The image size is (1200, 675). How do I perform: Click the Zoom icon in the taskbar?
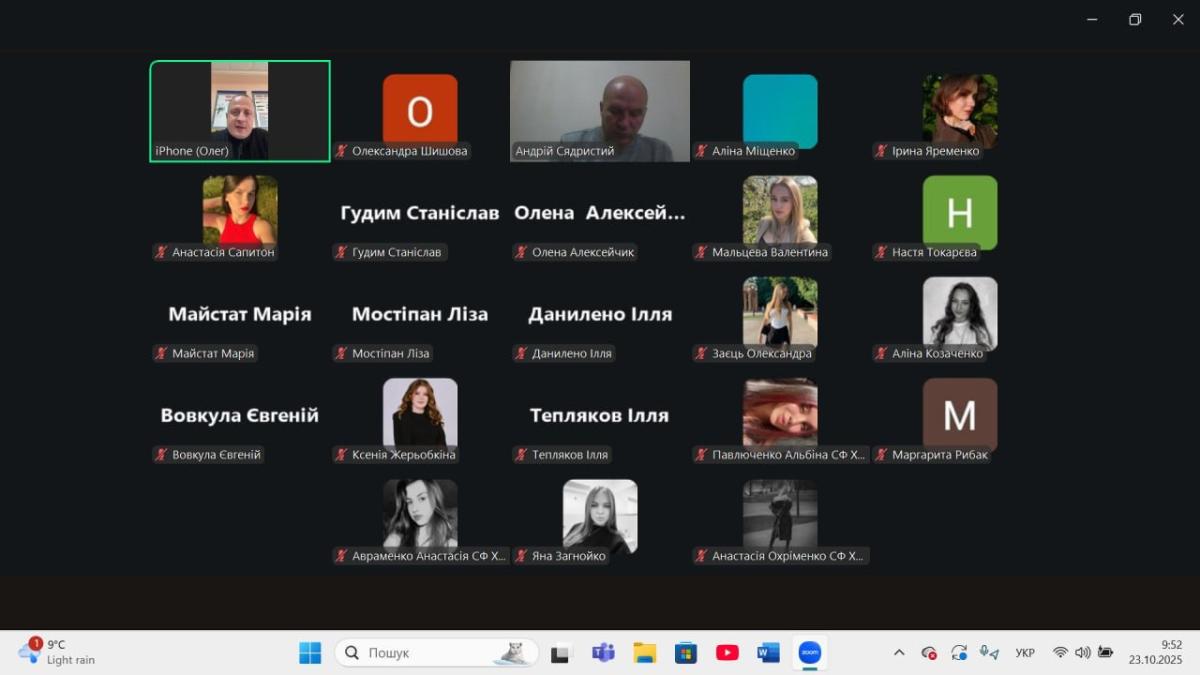[809, 653]
